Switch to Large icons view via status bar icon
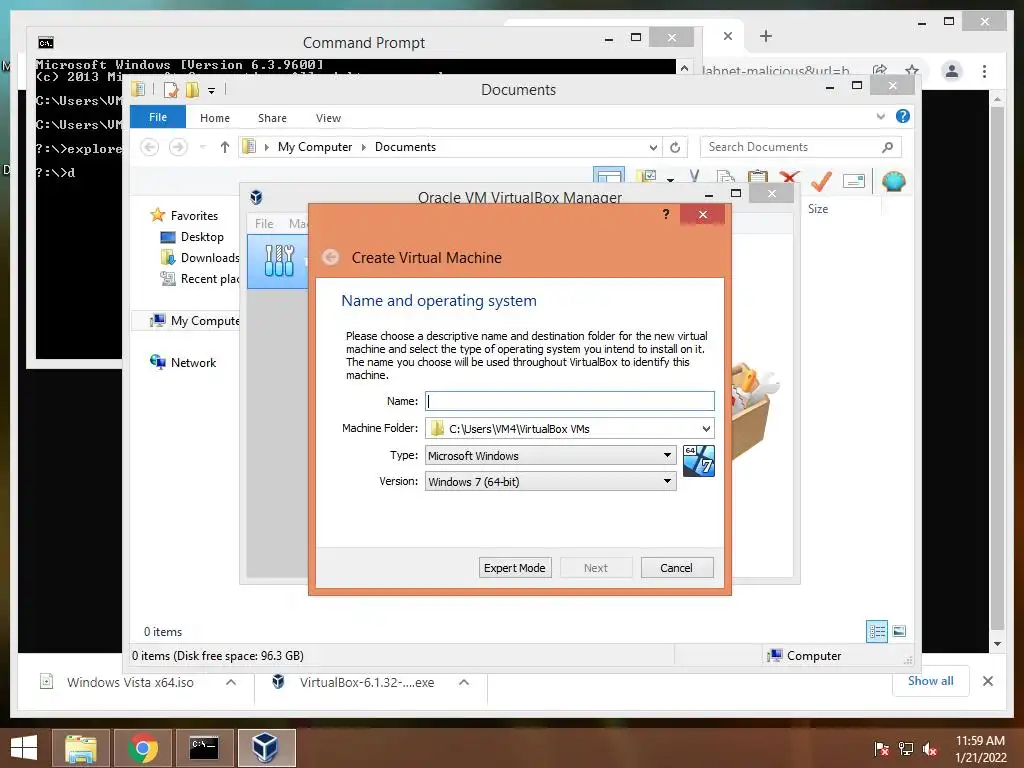 [x=899, y=631]
